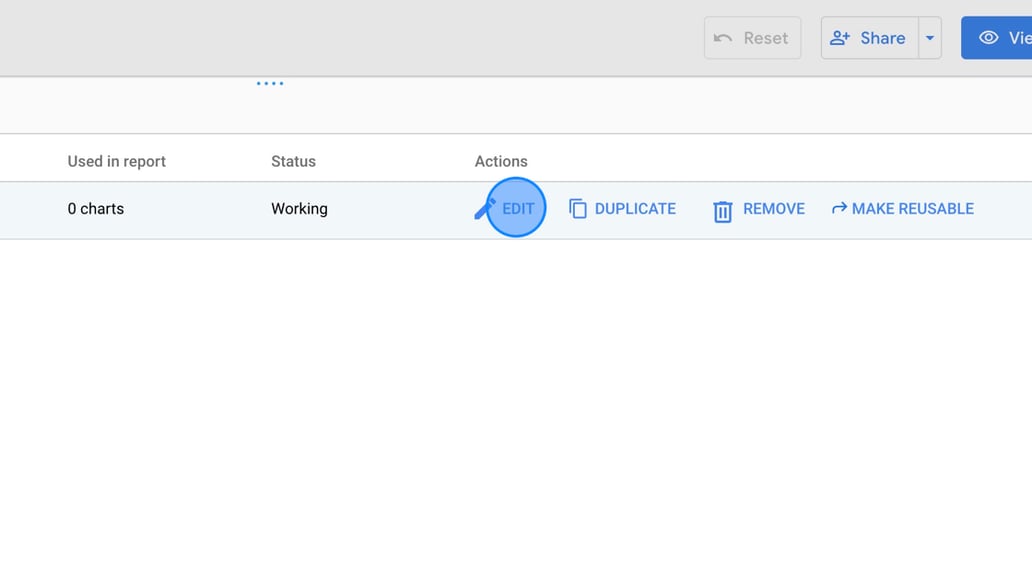
Task: Click the share arrow icon beside MAKE REUSABLE
Action: coord(838,208)
